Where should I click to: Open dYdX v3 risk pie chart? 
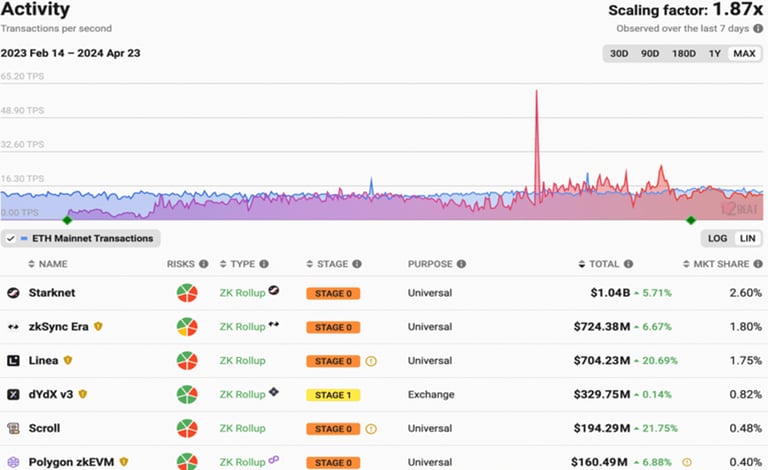coord(187,394)
